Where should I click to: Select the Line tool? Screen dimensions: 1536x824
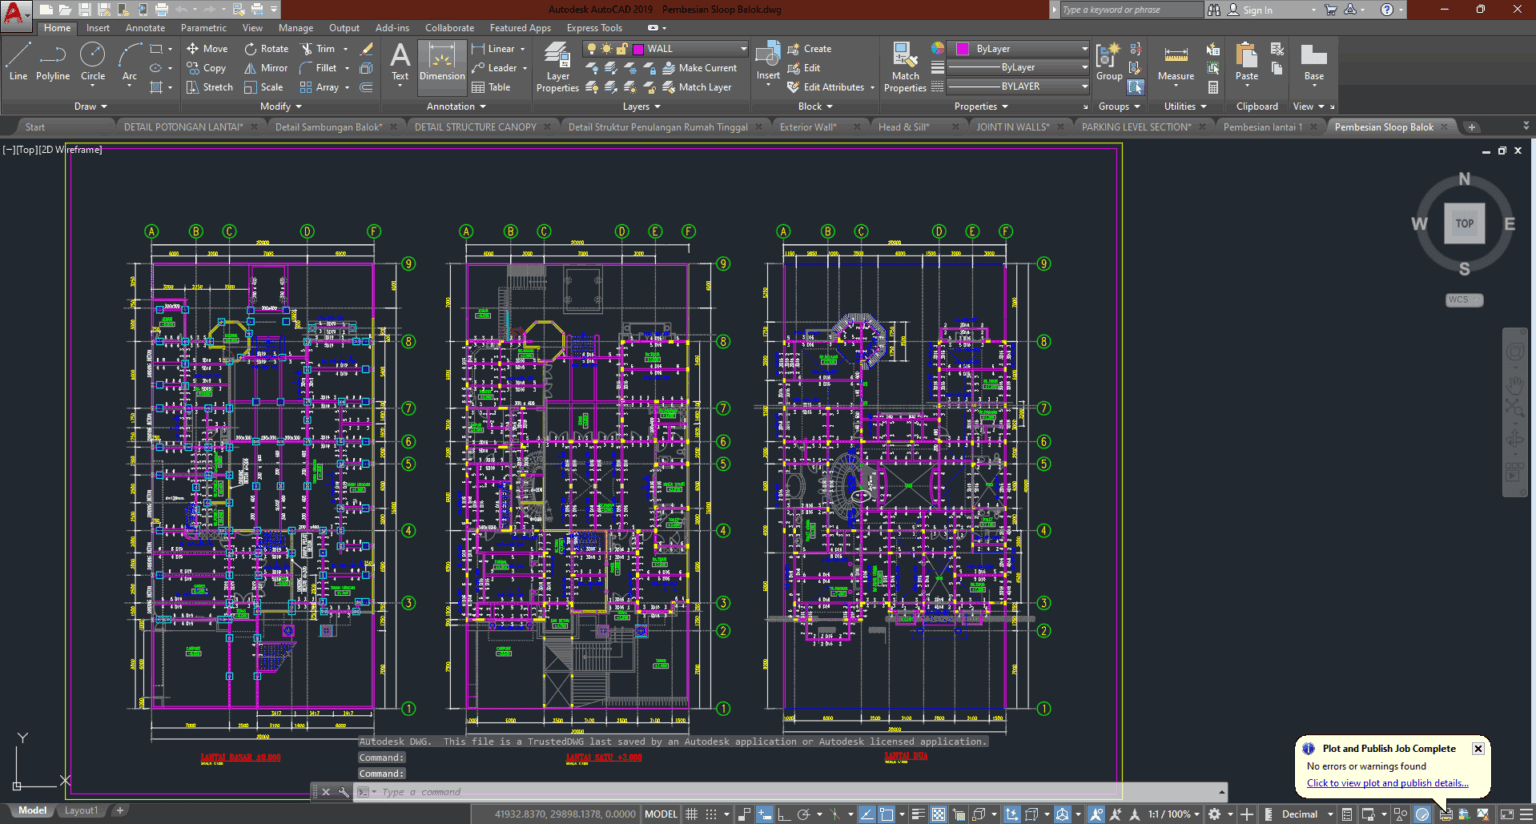coord(17,67)
